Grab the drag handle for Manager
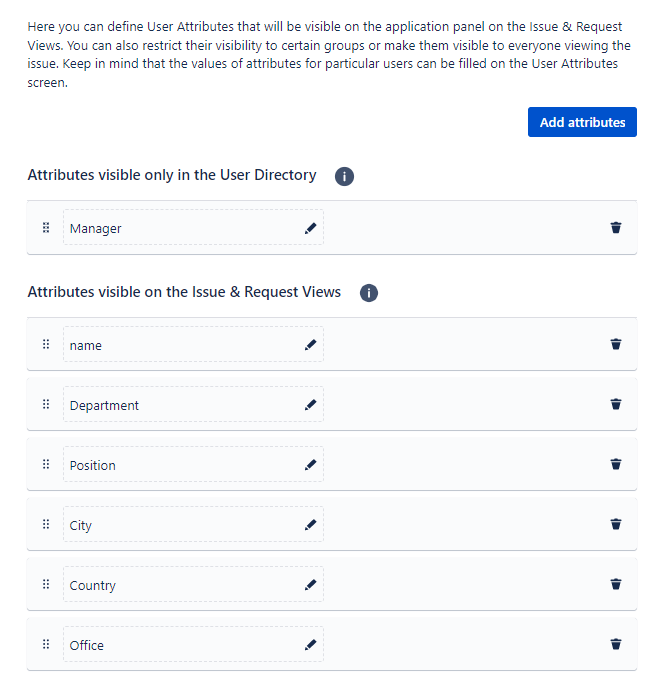This screenshot has width=662, height=700. (x=46, y=228)
